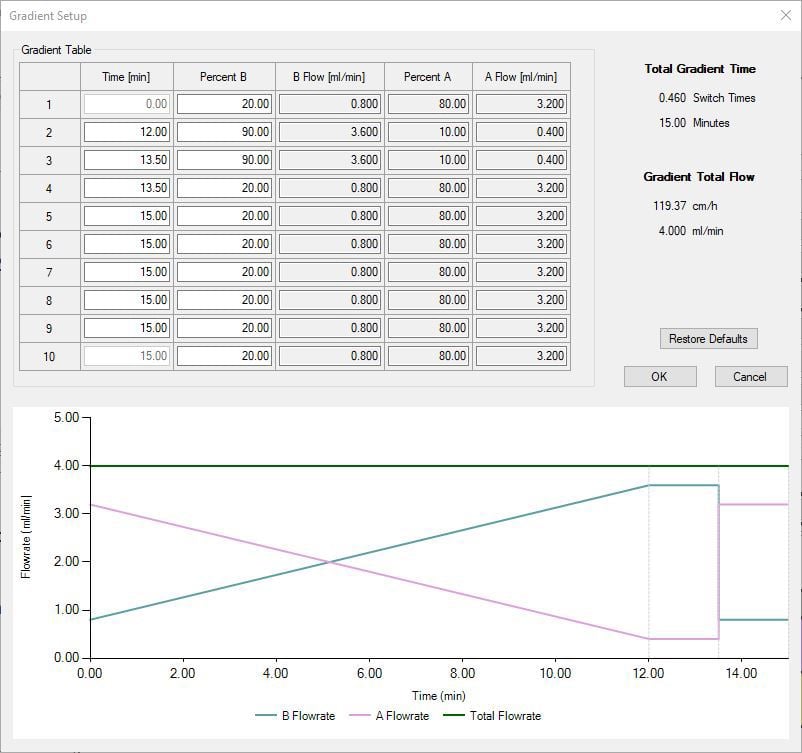Edit Time field in row 5

pos(127,216)
